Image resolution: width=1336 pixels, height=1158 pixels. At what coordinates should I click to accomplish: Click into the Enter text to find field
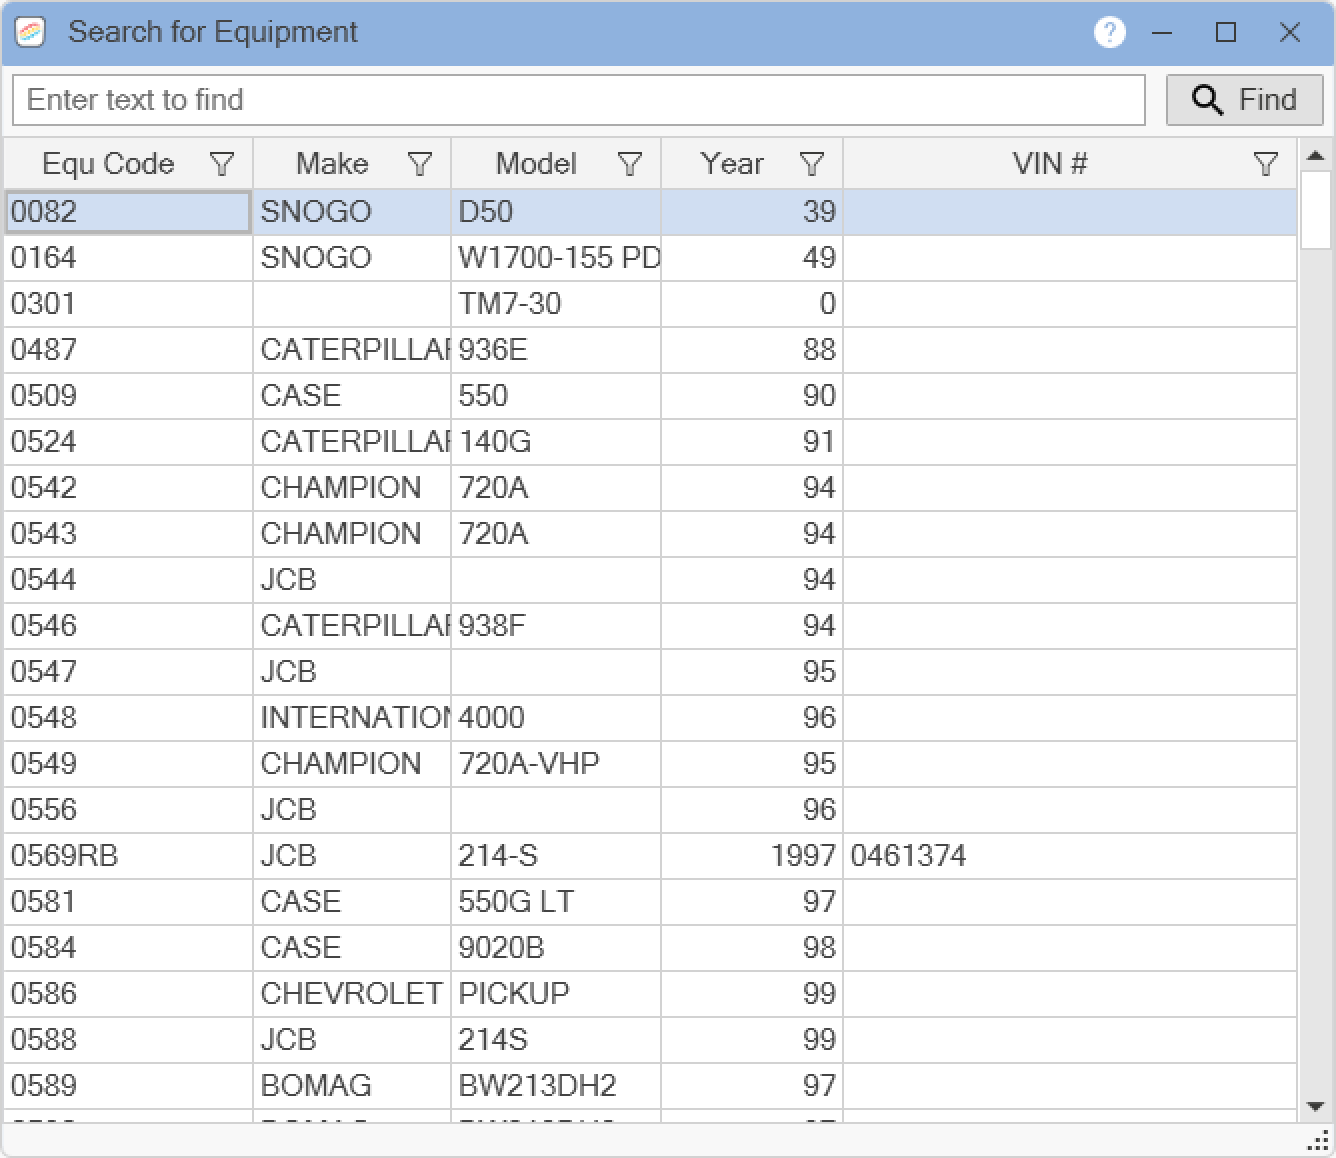(578, 100)
